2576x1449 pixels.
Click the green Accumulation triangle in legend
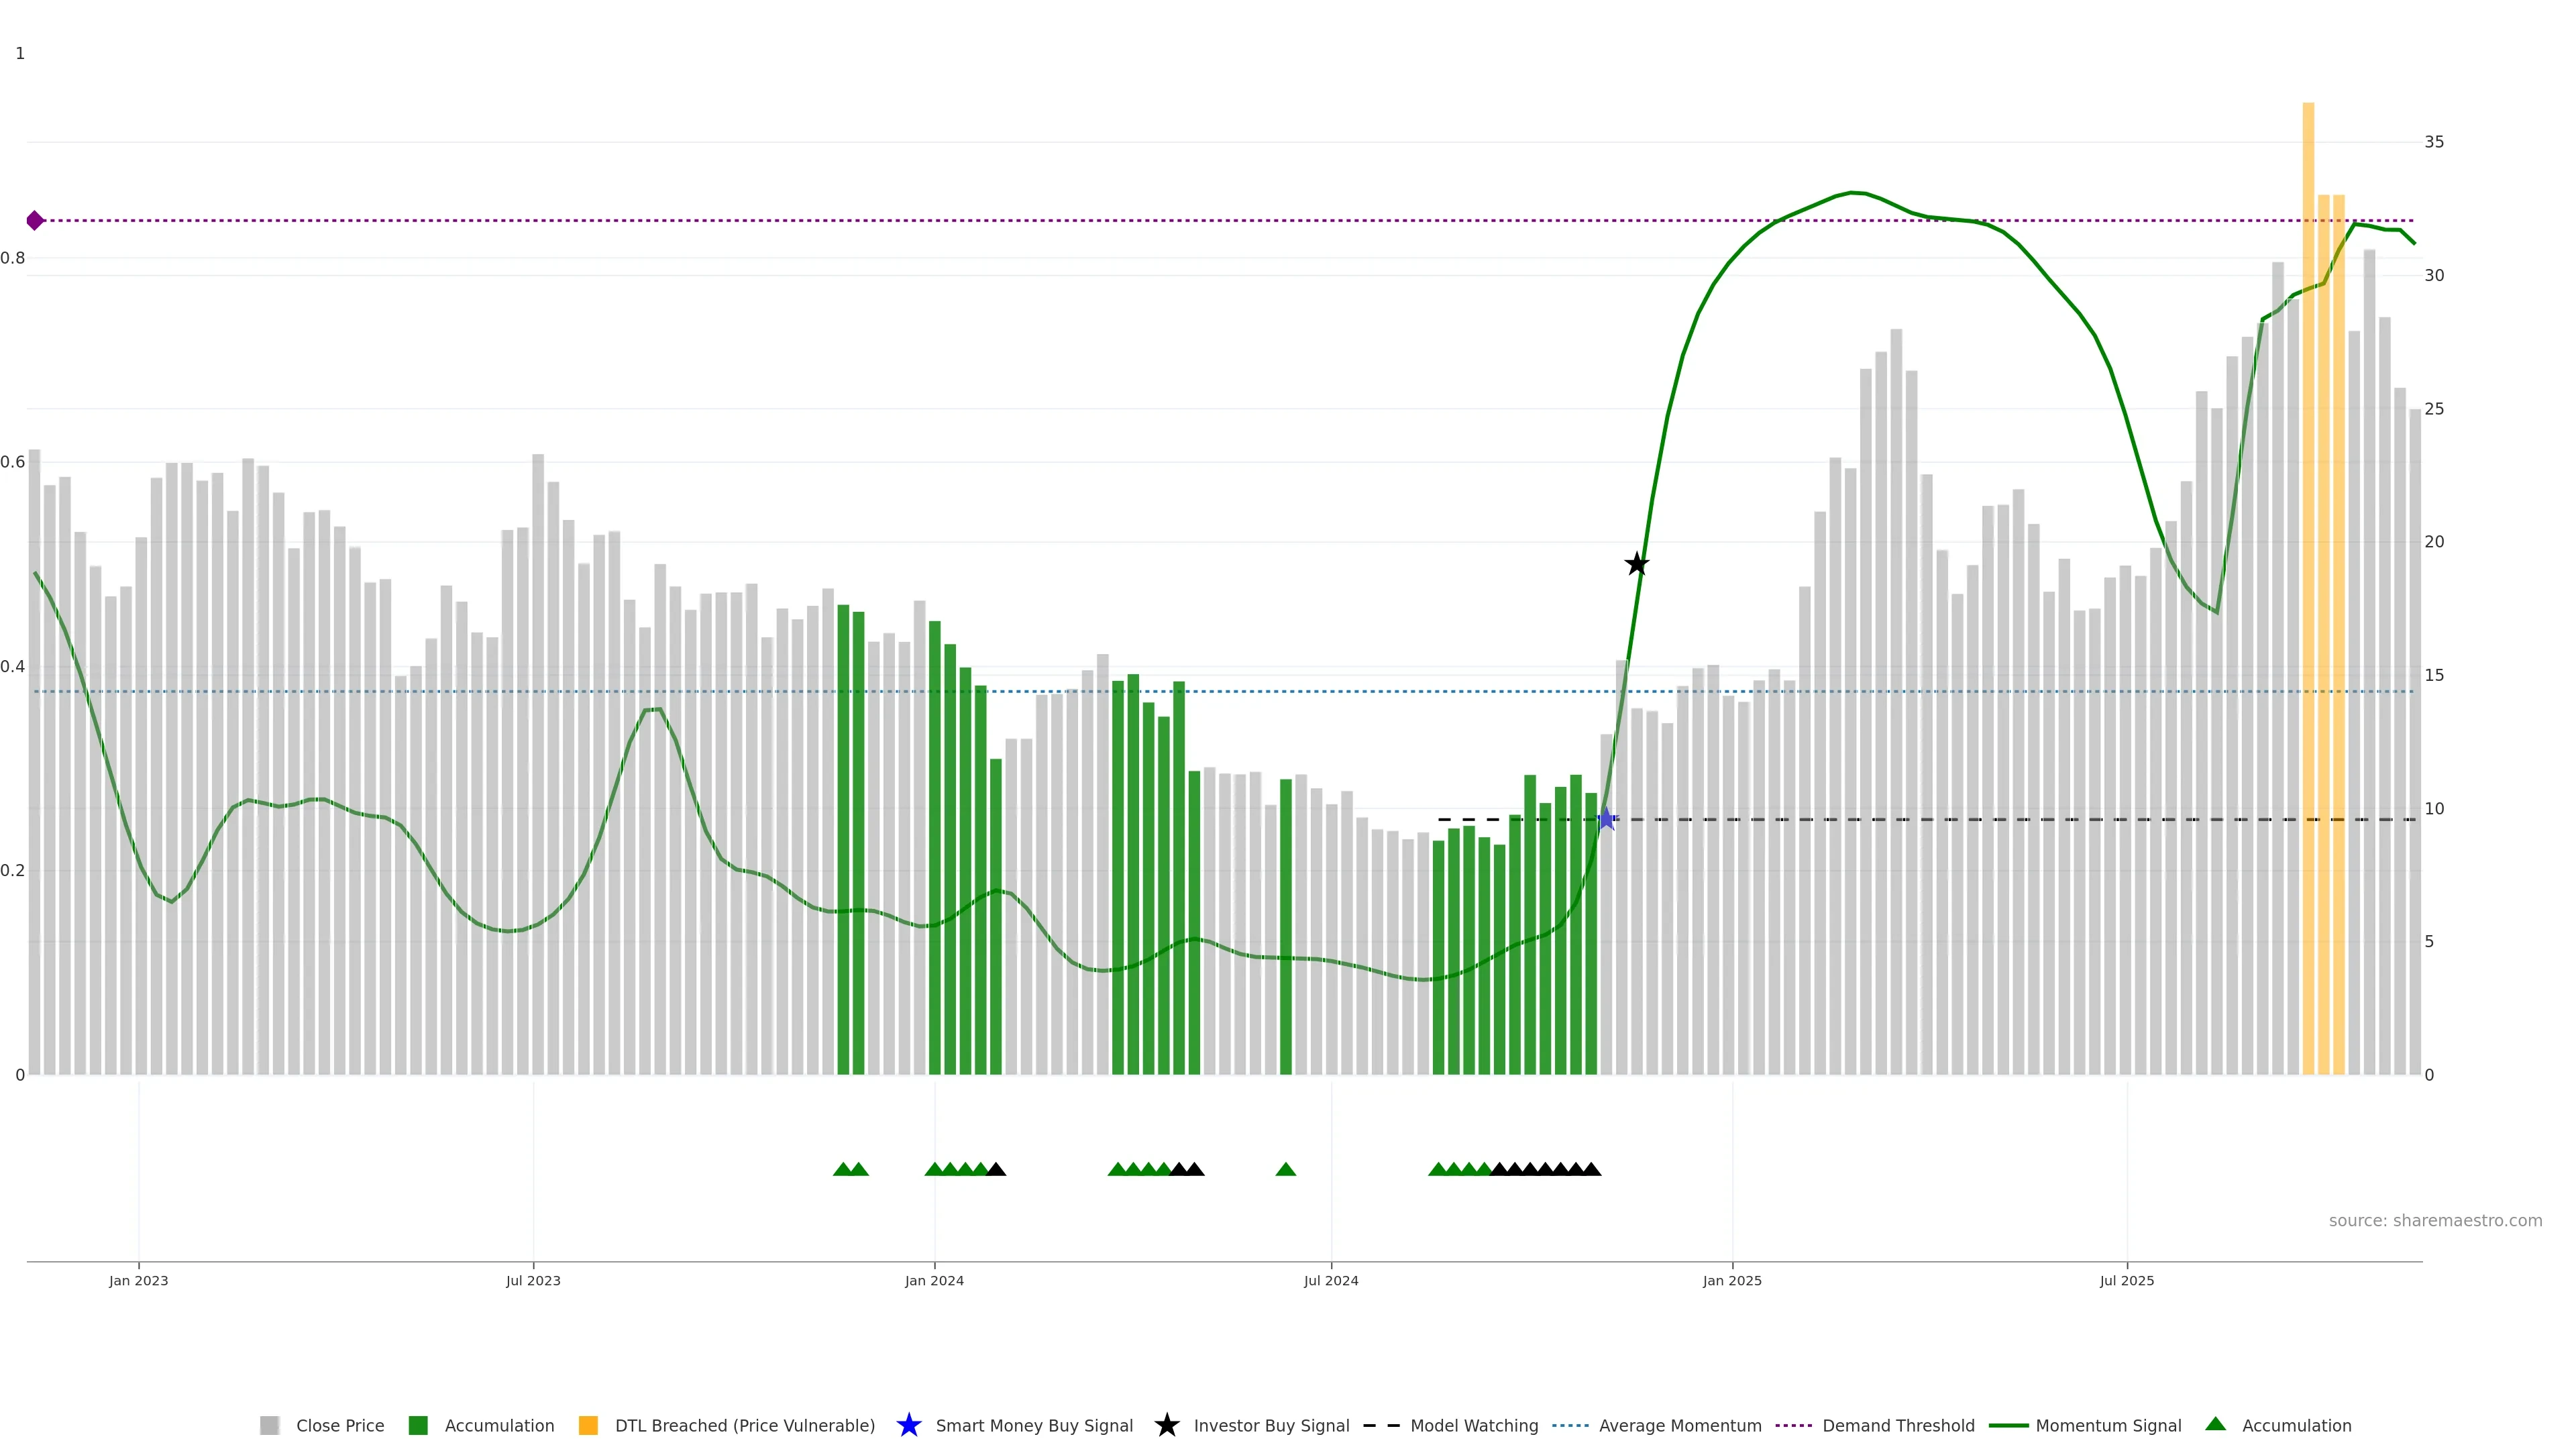tap(2215, 1424)
